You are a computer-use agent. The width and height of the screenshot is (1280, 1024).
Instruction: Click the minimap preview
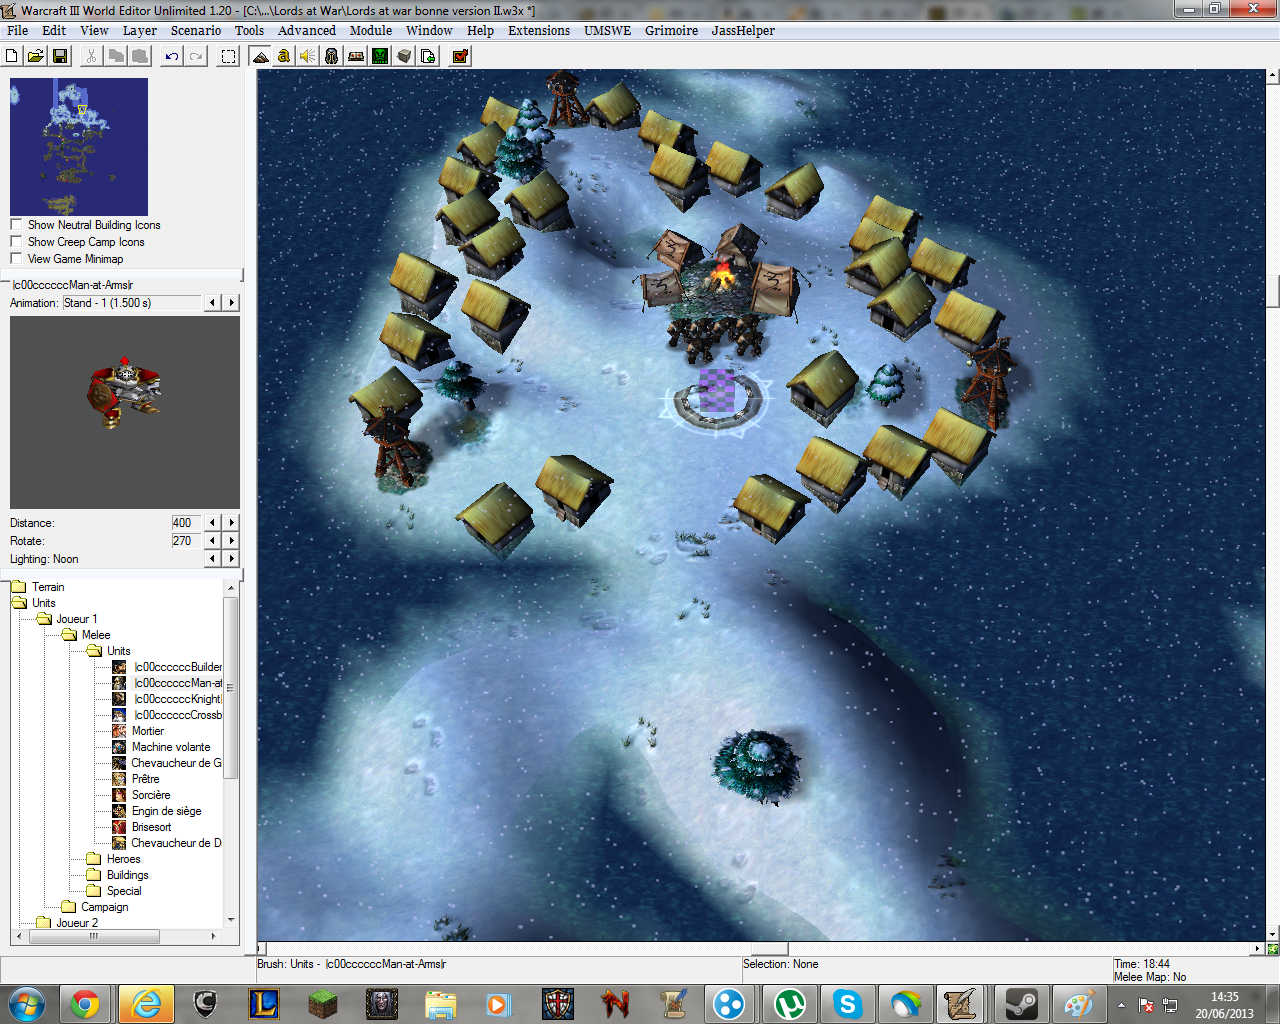click(79, 146)
